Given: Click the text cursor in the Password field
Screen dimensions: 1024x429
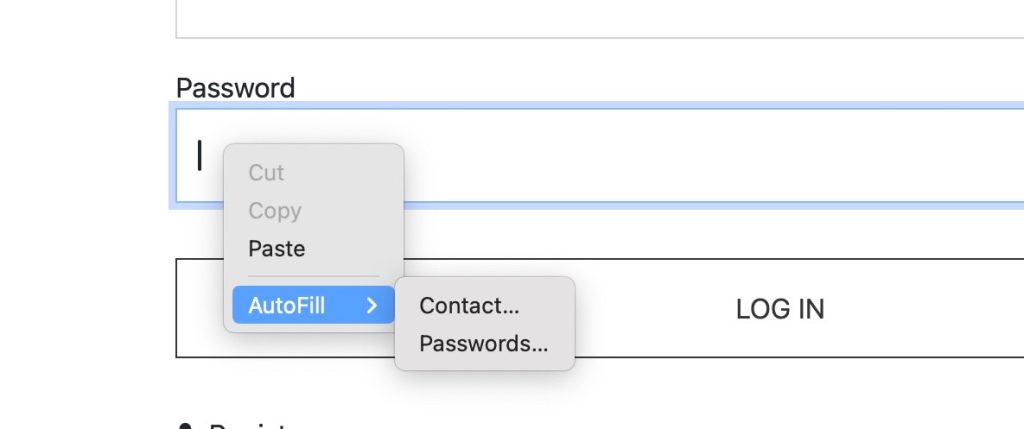Looking at the screenshot, I should tap(199, 156).
